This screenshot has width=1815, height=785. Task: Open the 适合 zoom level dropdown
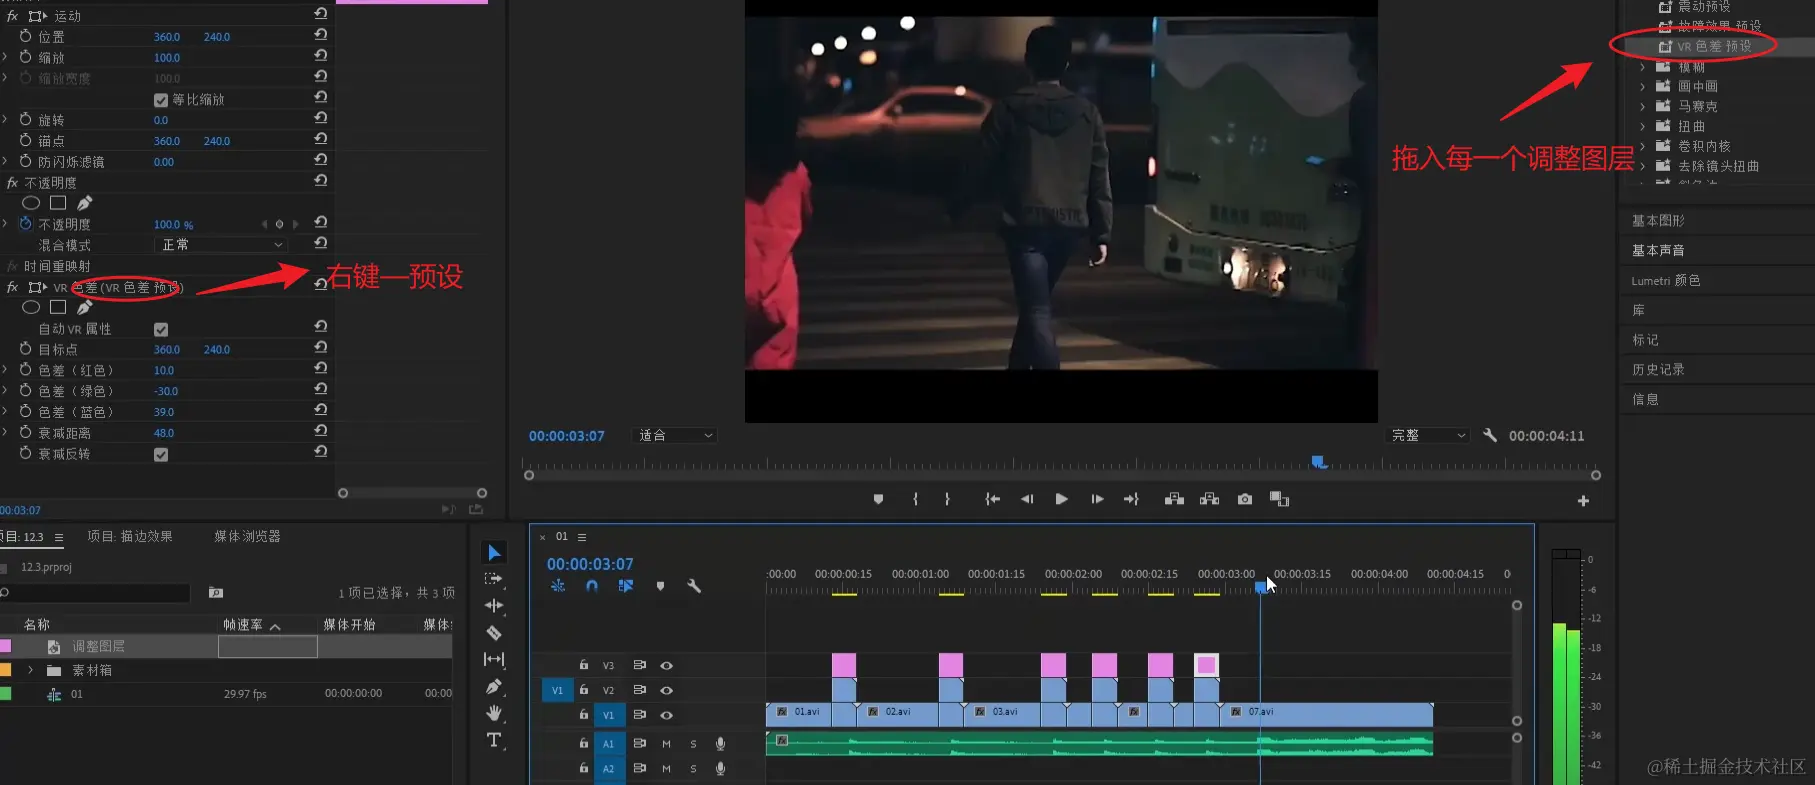(x=676, y=436)
